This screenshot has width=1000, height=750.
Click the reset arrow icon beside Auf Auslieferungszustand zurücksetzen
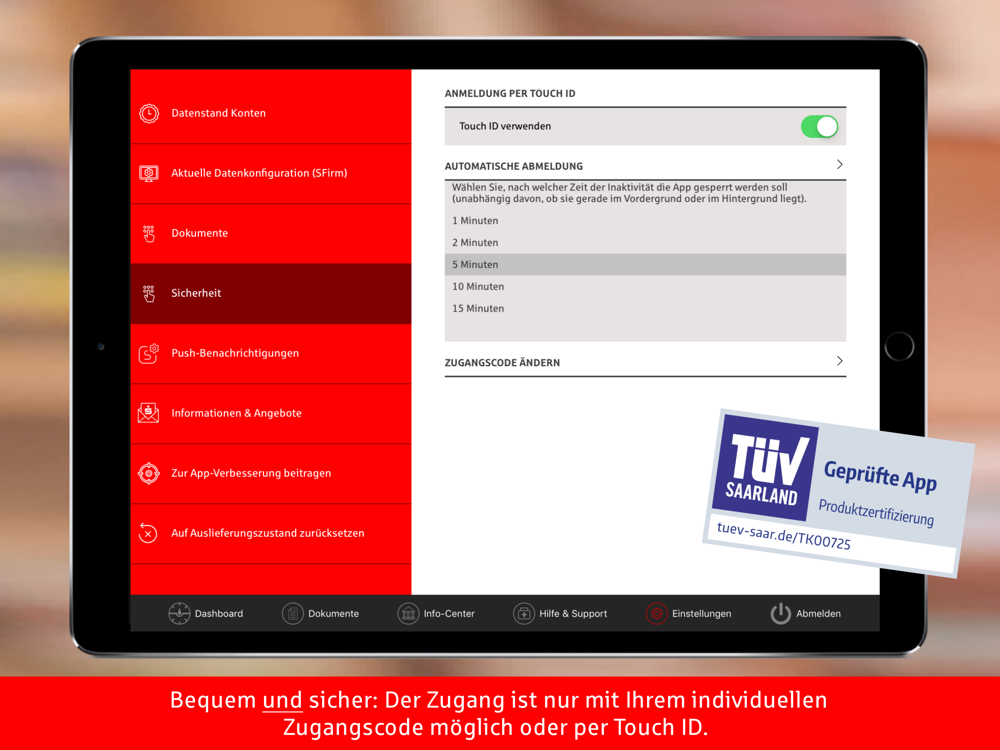click(x=148, y=533)
